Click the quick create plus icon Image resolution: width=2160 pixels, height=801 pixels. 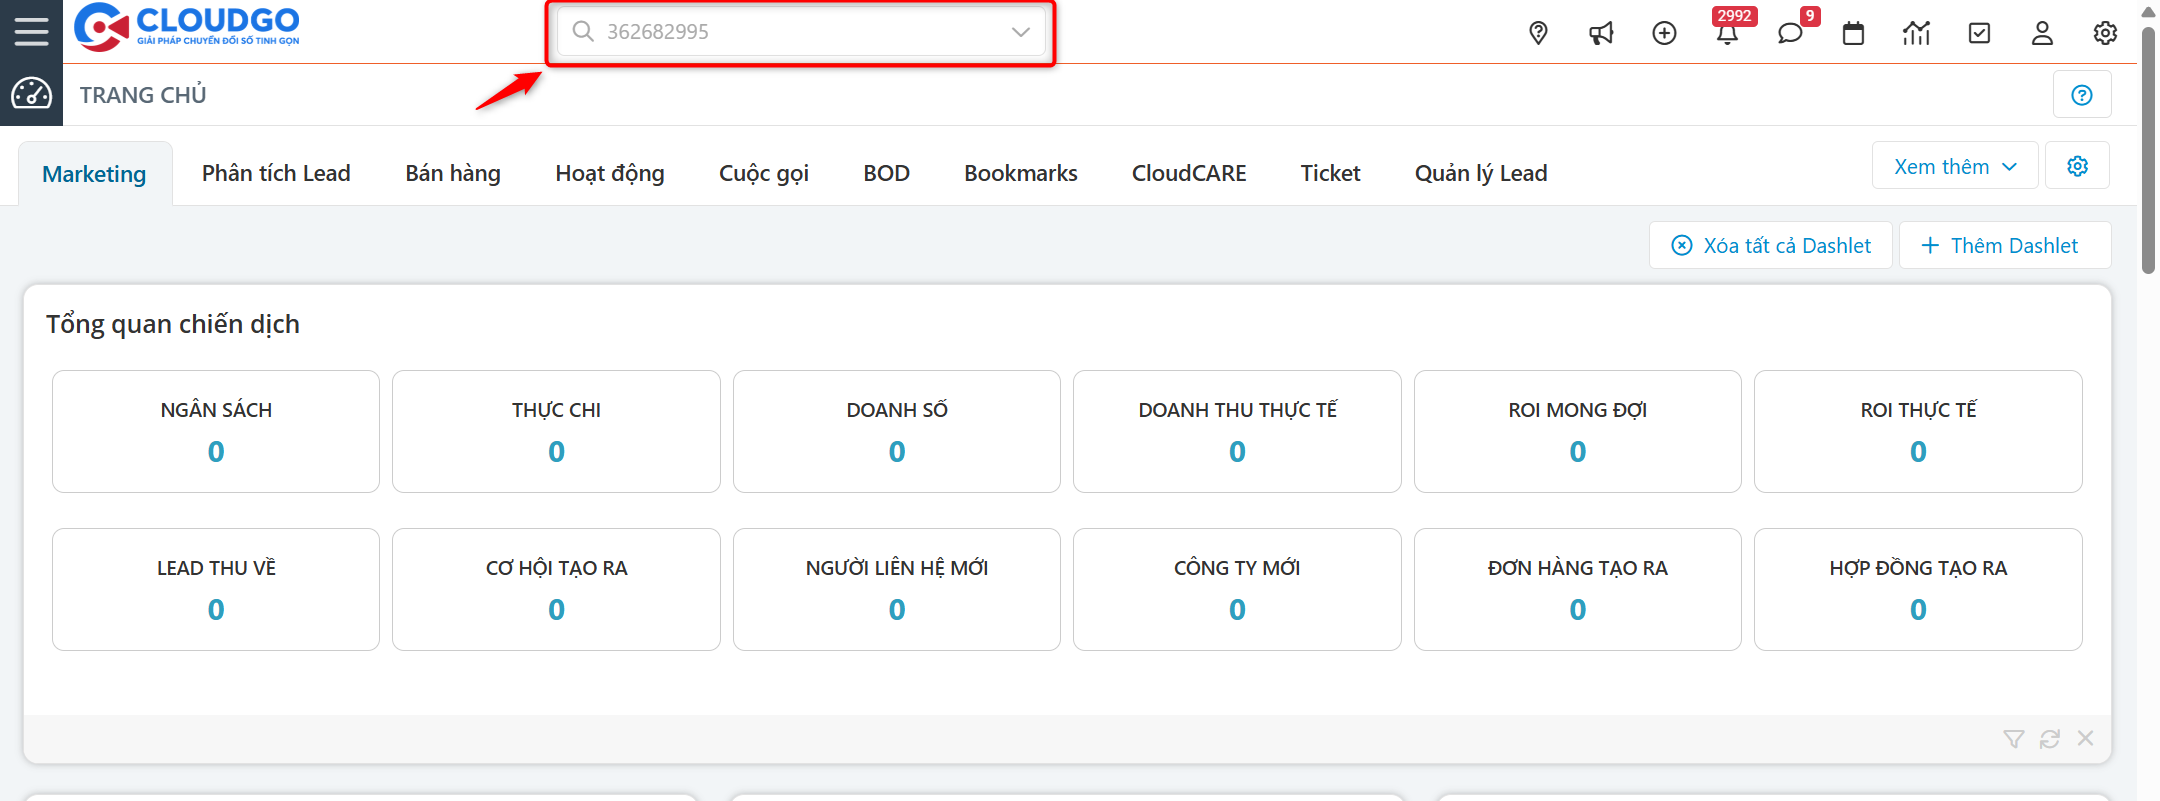point(1664,33)
